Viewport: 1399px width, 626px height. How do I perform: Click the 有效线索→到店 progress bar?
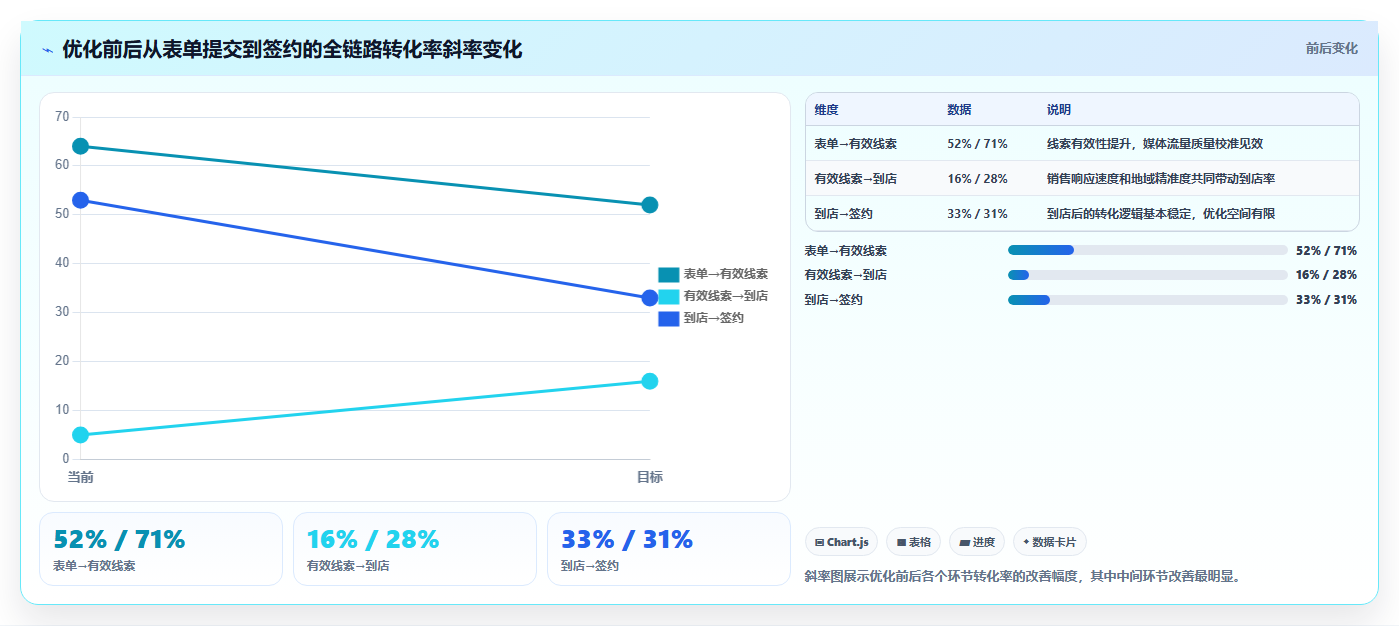pyautogui.click(x=1148, y=275)
